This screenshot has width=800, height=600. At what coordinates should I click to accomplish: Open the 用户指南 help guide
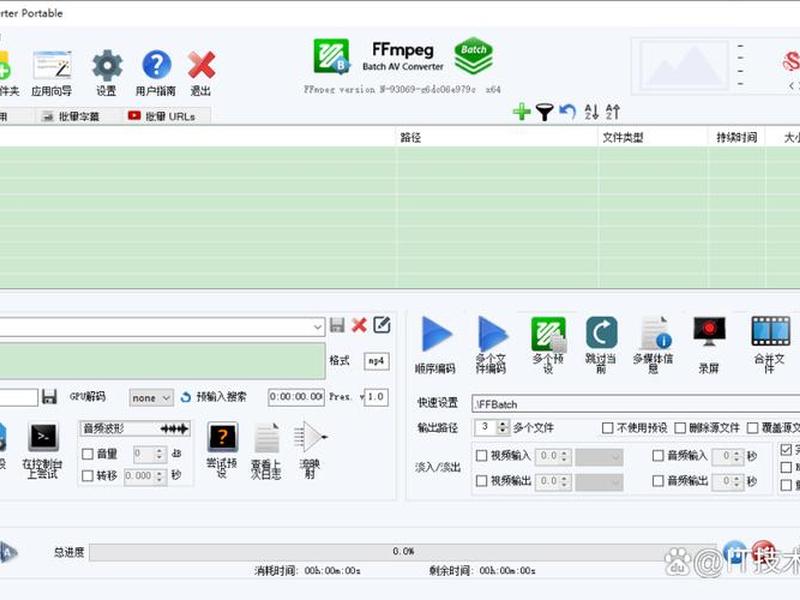[x=156, y=74]
